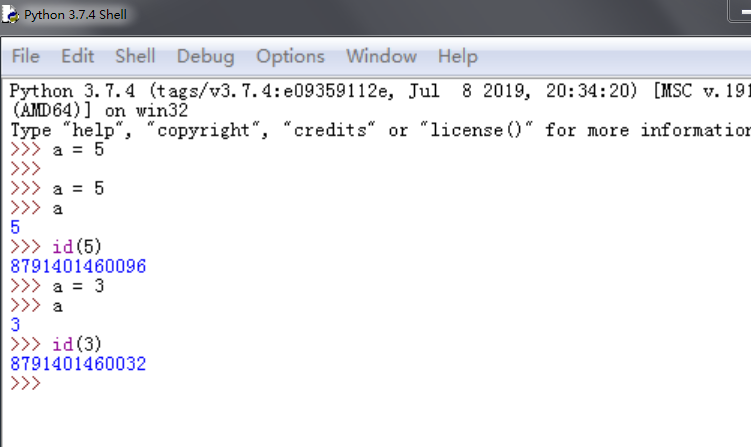
Task: Place cursor at the last empty >>> prompt
Action: coord(25,383)
